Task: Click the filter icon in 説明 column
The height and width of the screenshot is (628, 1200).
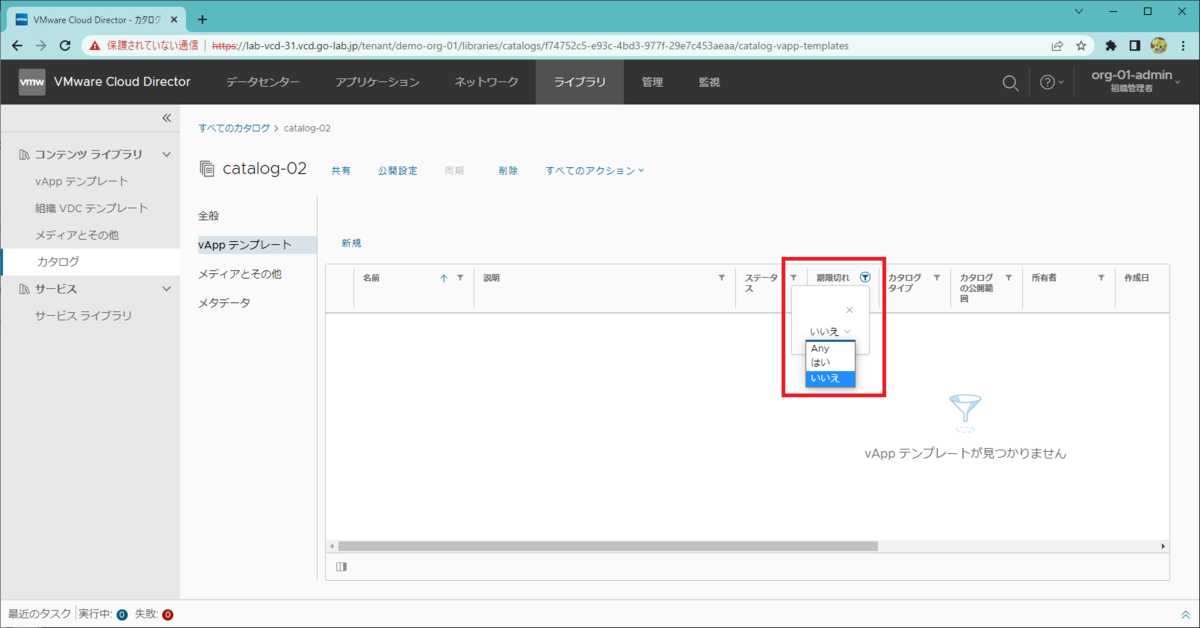Action: [x=722, y=278]
